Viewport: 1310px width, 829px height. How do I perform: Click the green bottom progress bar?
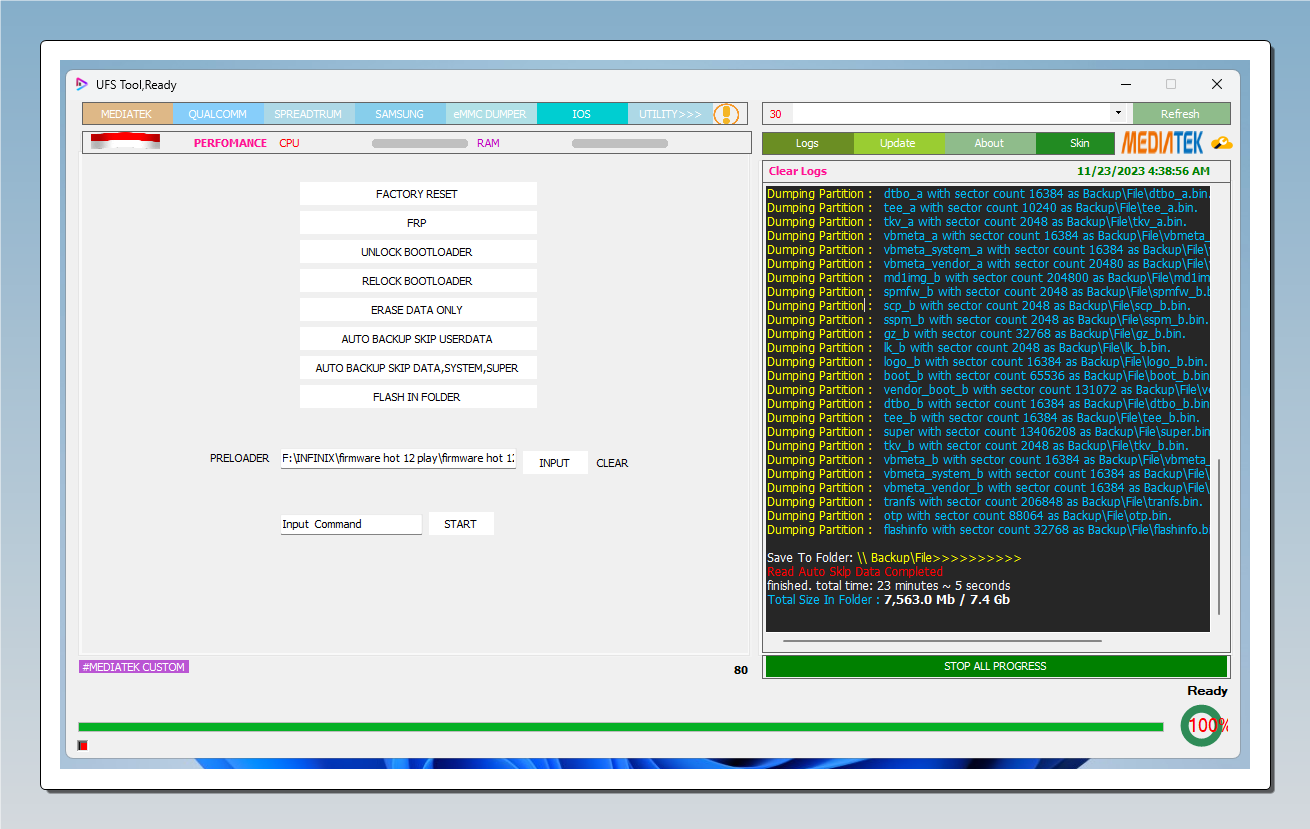pos(621,727)
